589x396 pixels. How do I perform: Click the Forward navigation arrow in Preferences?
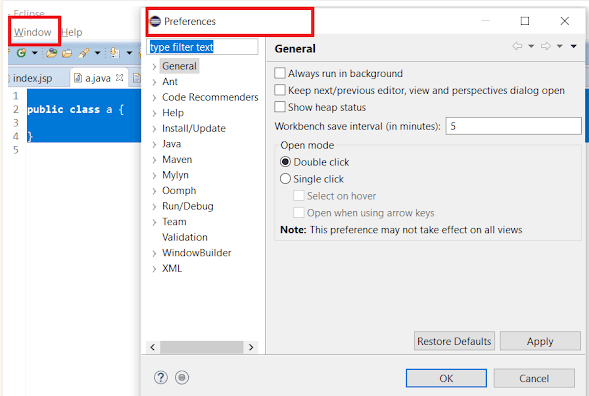[545, 46]
